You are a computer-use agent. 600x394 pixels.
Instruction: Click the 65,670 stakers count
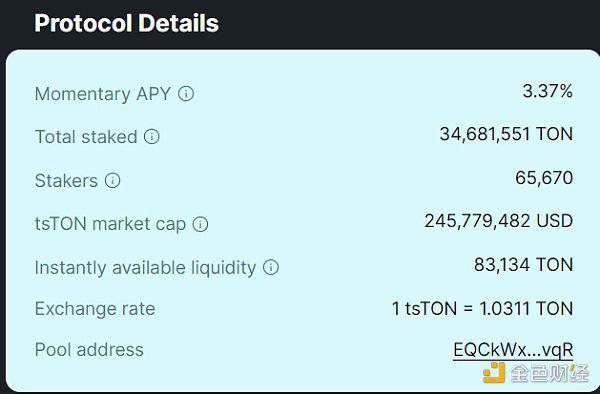[544, 178]
